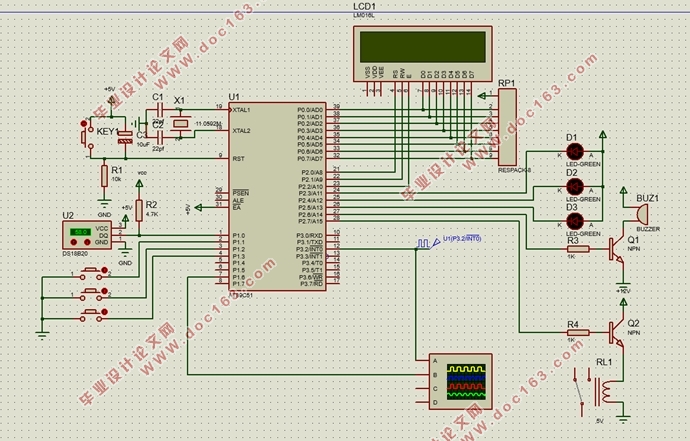Image resolution: width=690 pixels, height=441 pixels.
Task: Select the D1 green LED
Action: coord(575,152)
